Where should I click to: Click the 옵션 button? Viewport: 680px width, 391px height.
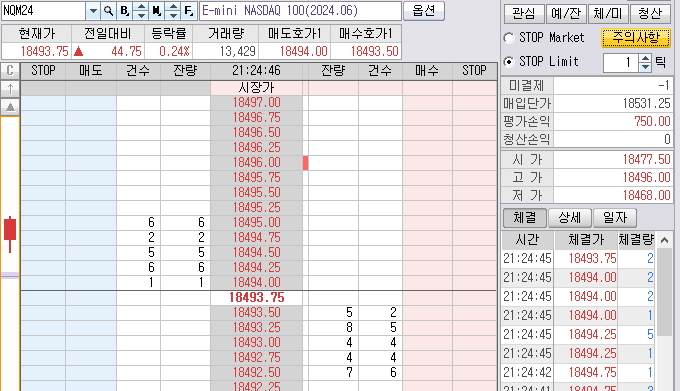424,11
